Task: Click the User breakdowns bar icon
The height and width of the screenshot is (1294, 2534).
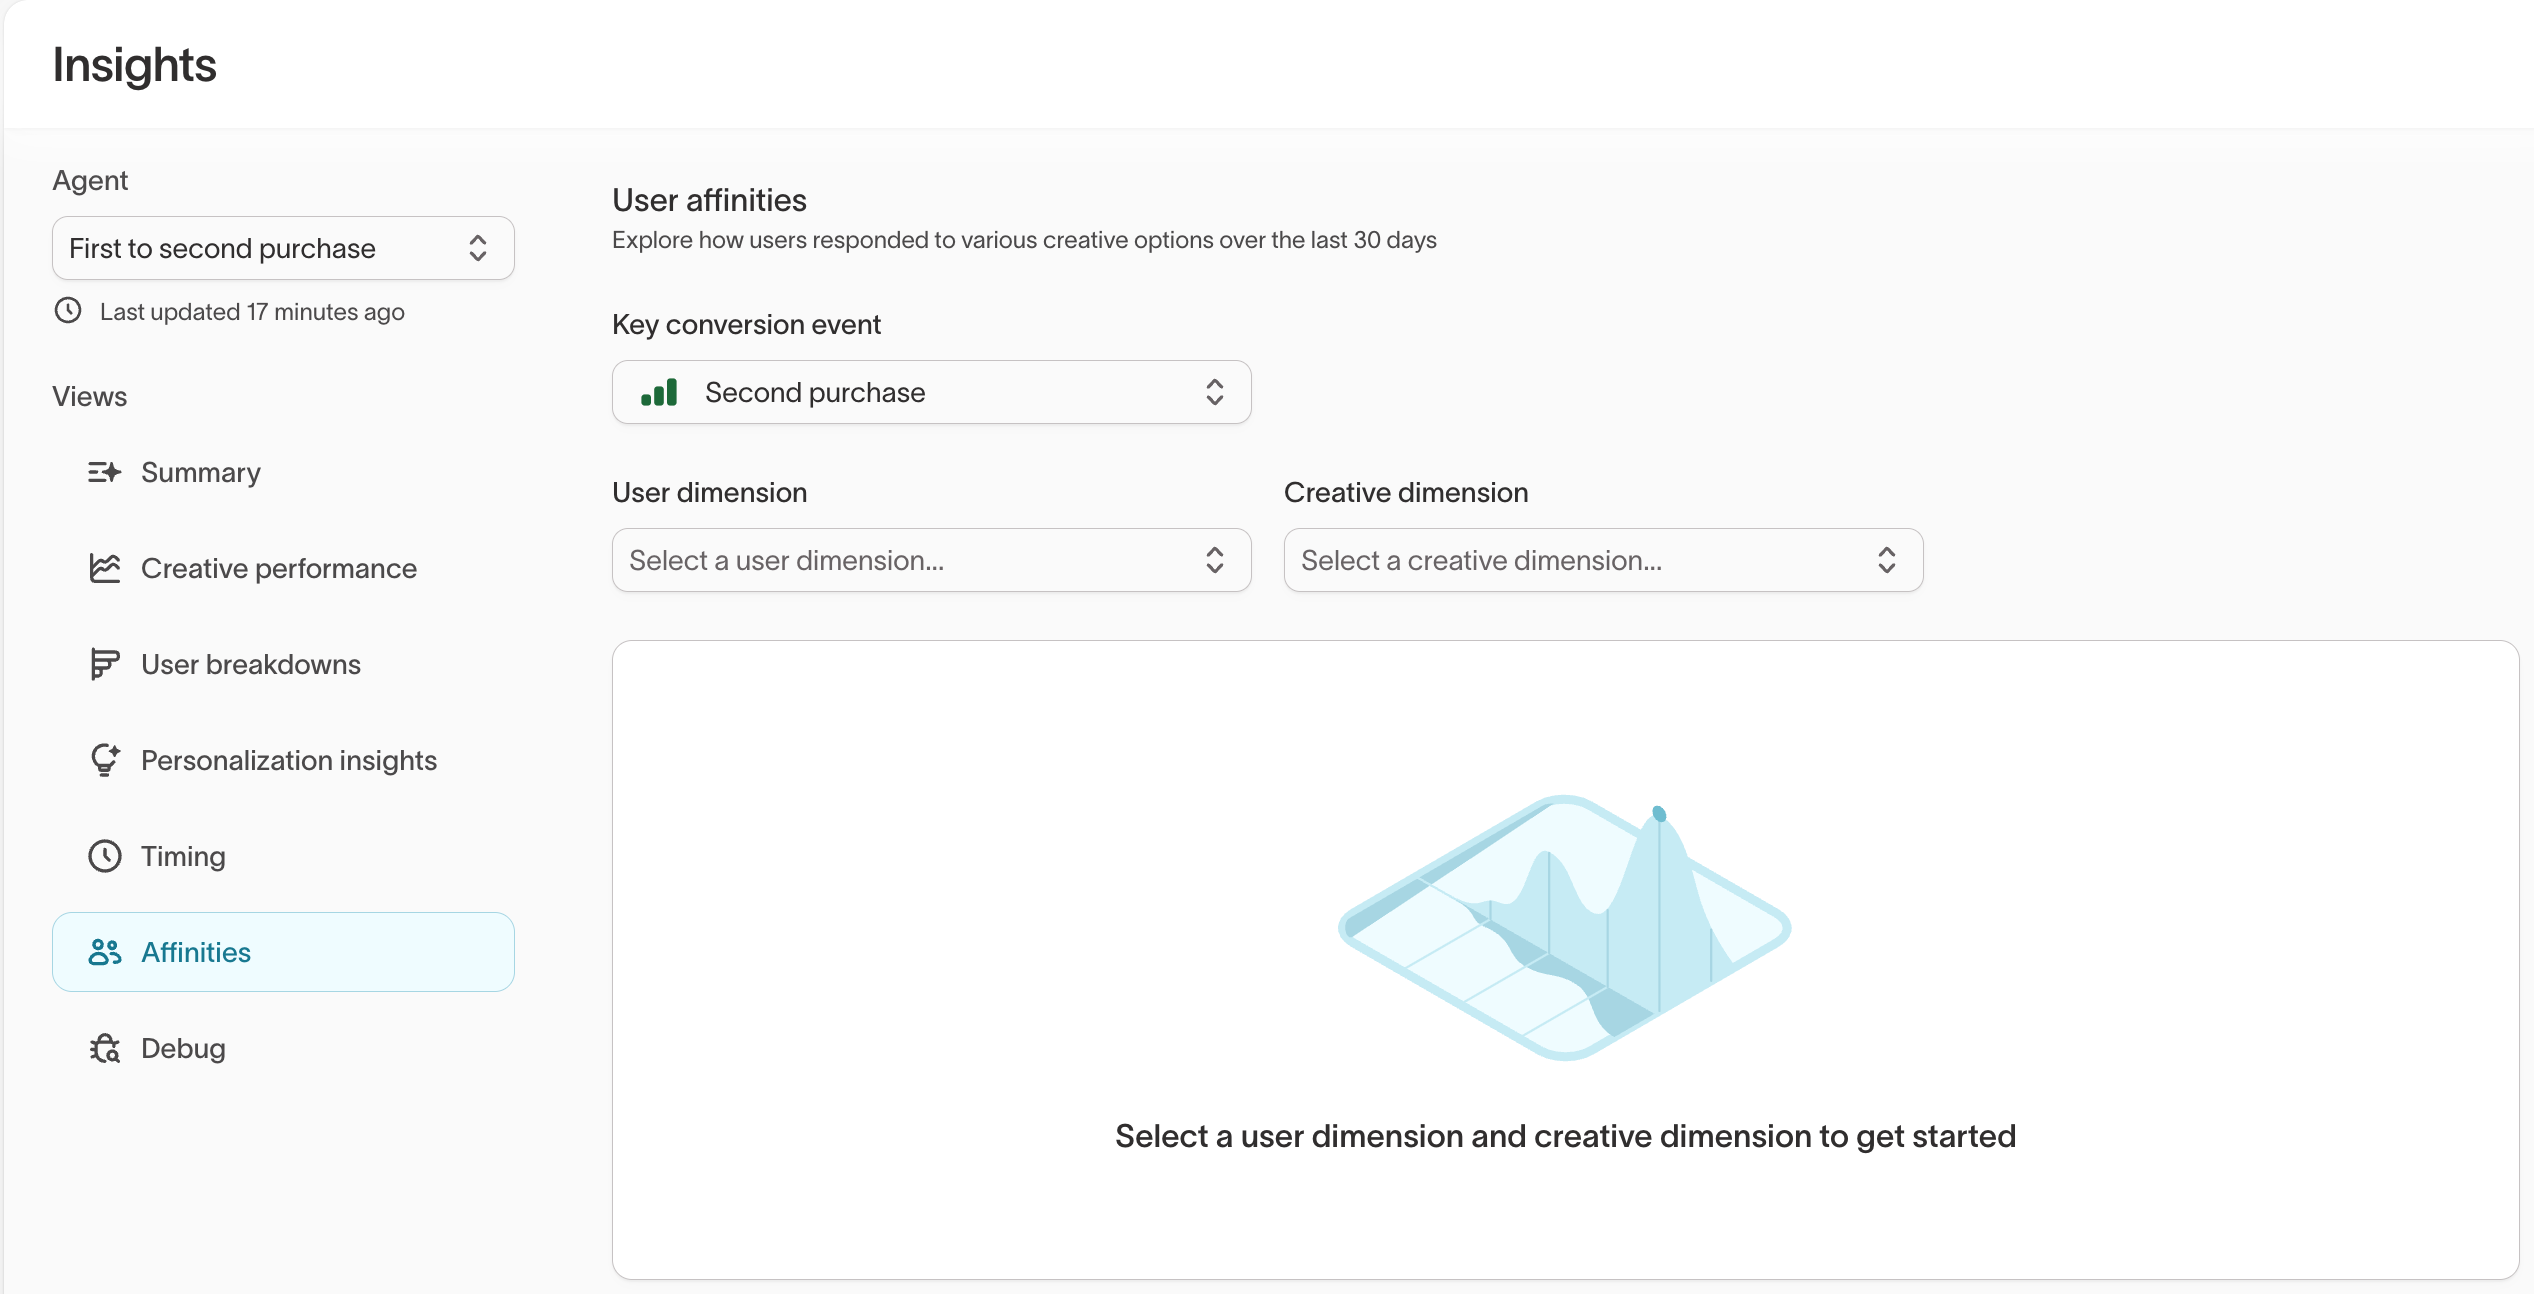Action: tap(104, 664)
